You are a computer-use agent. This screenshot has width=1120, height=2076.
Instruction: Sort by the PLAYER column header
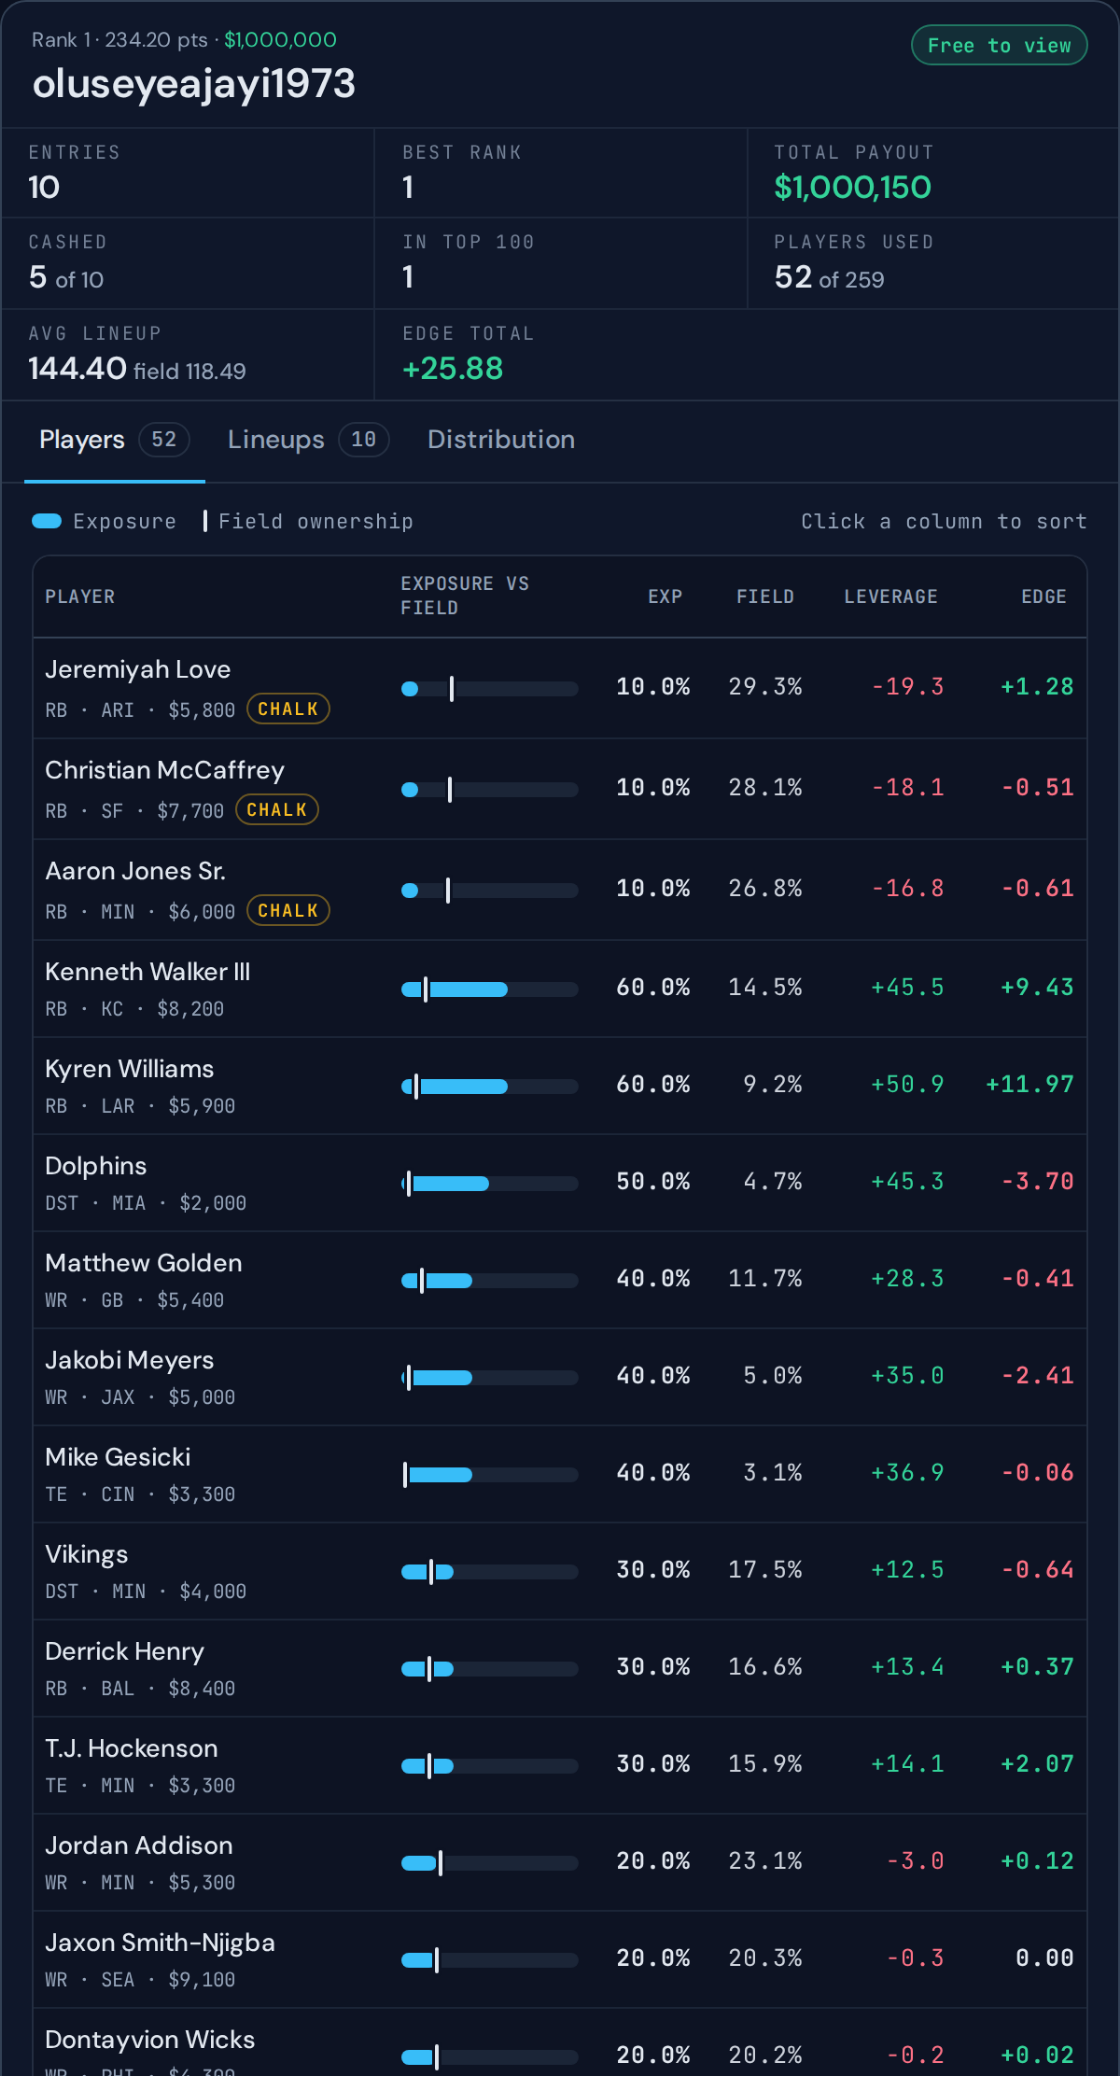[x=80, y=597]
